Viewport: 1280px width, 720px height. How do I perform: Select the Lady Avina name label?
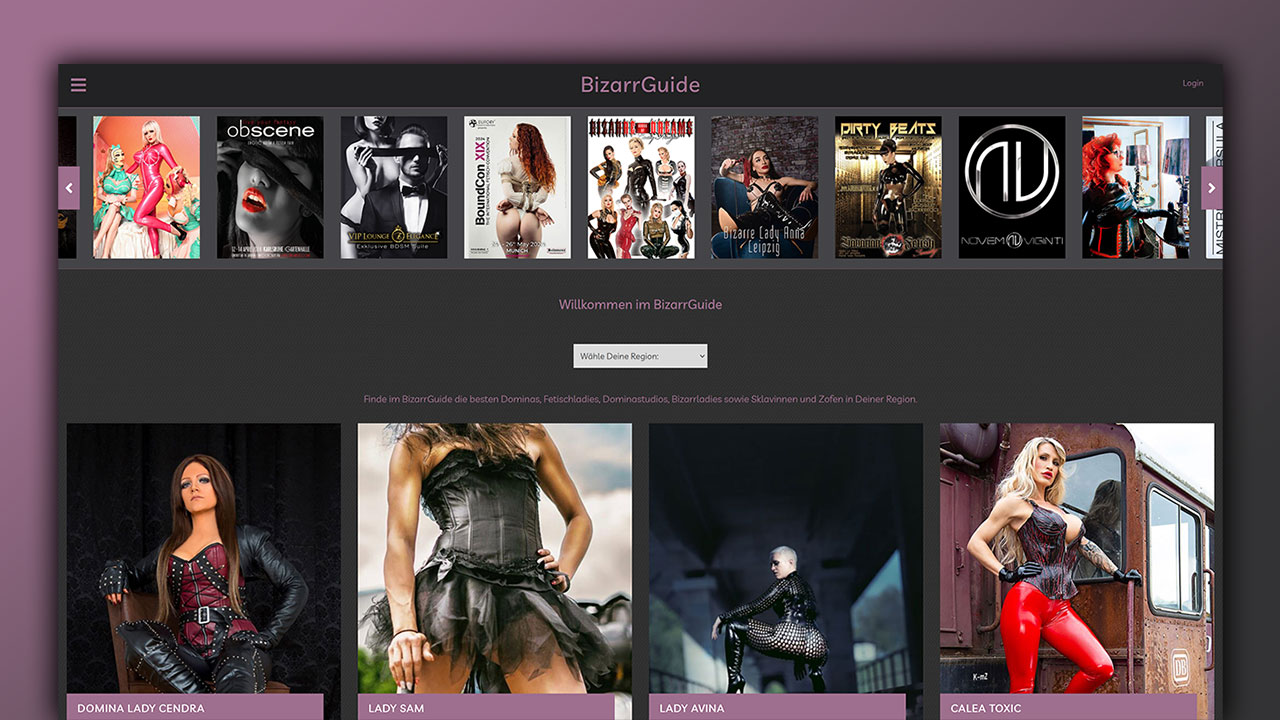[777, 707]
